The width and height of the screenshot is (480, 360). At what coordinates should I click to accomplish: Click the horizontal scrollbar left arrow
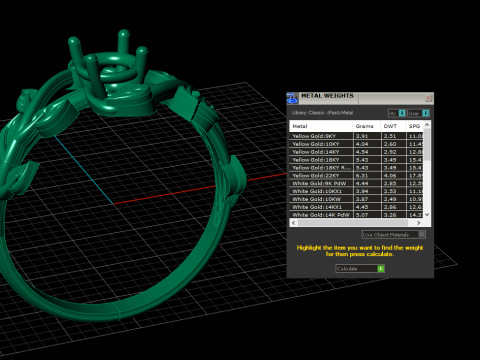click(x=293, y=223)
